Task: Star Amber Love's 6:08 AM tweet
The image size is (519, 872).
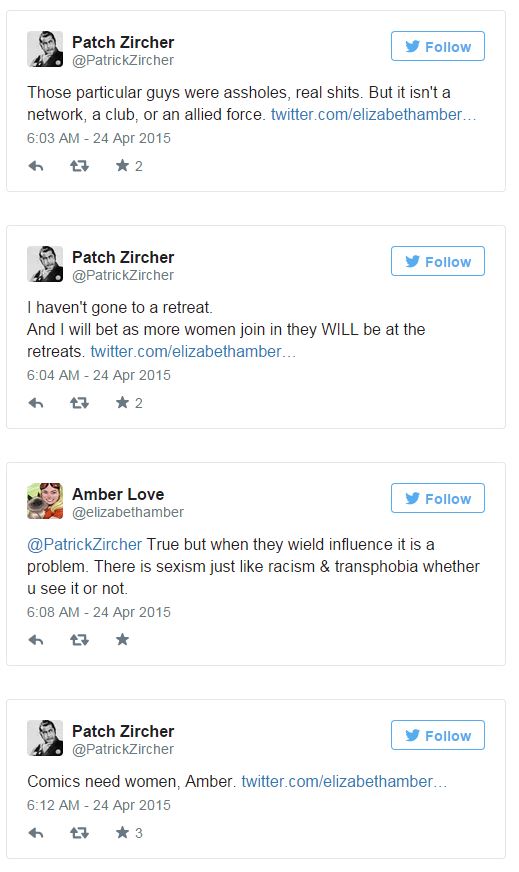Action: click(x=122, y=639)
